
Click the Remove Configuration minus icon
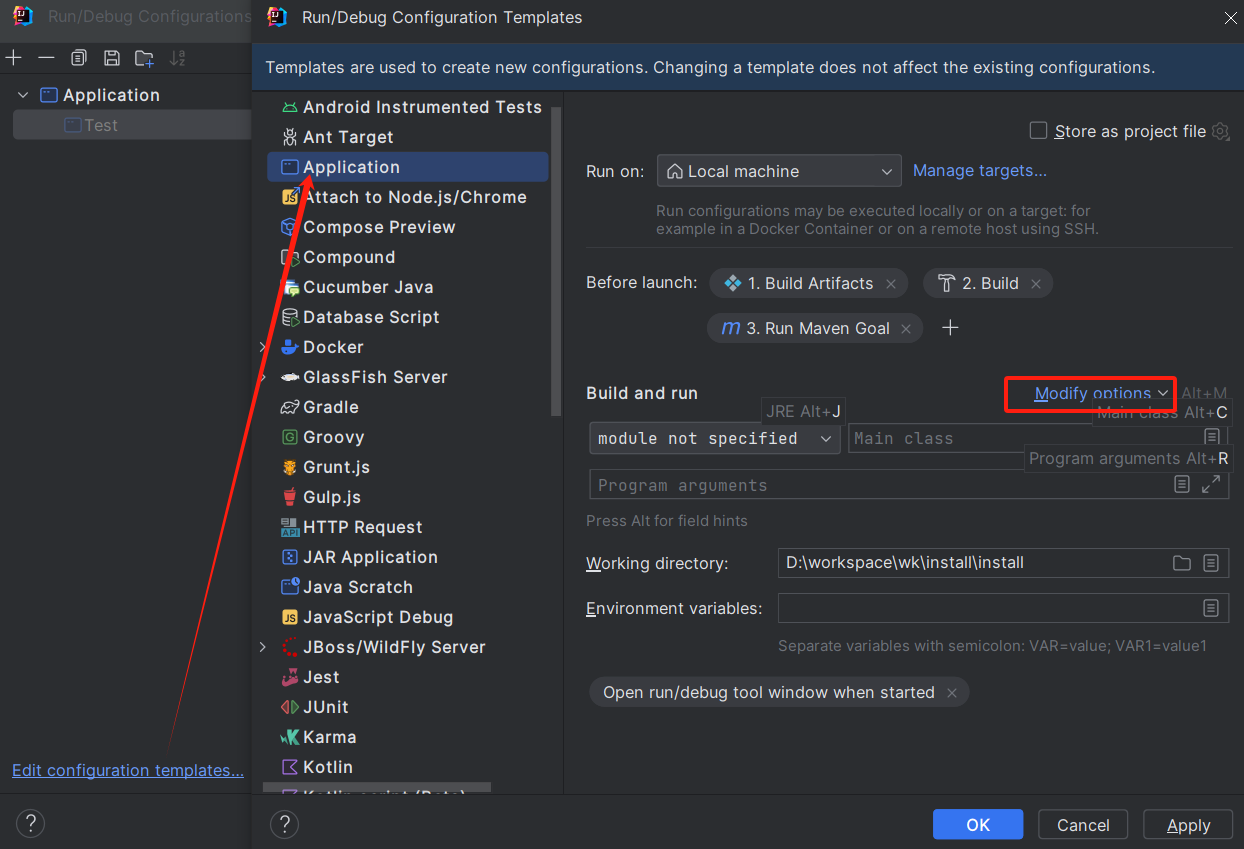[46, 58]
